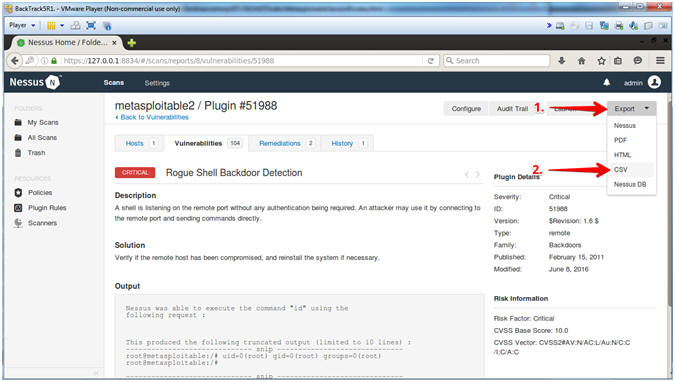Choose Nessus DB export format

coord(630,184)
